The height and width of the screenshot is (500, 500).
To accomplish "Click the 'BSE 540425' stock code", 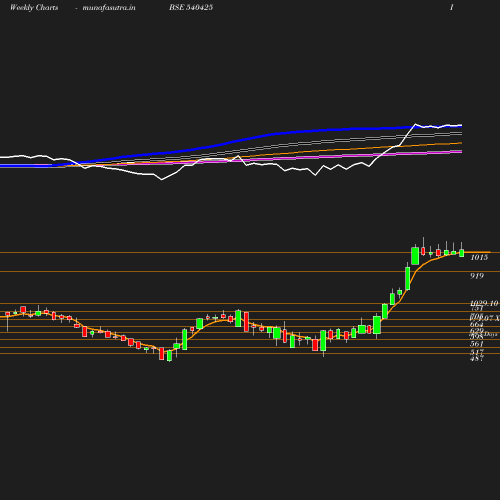I will 191,7.
